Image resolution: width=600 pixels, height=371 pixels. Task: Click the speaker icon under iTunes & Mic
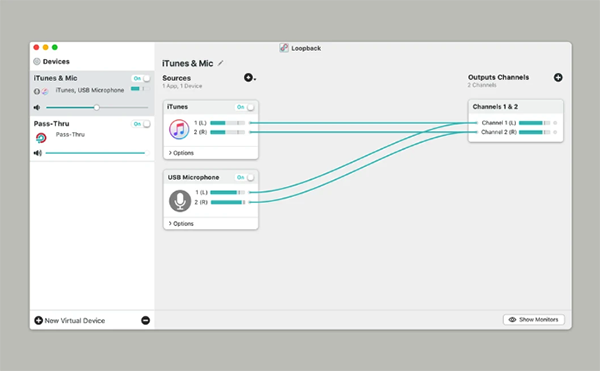click(x=37, y=107)
